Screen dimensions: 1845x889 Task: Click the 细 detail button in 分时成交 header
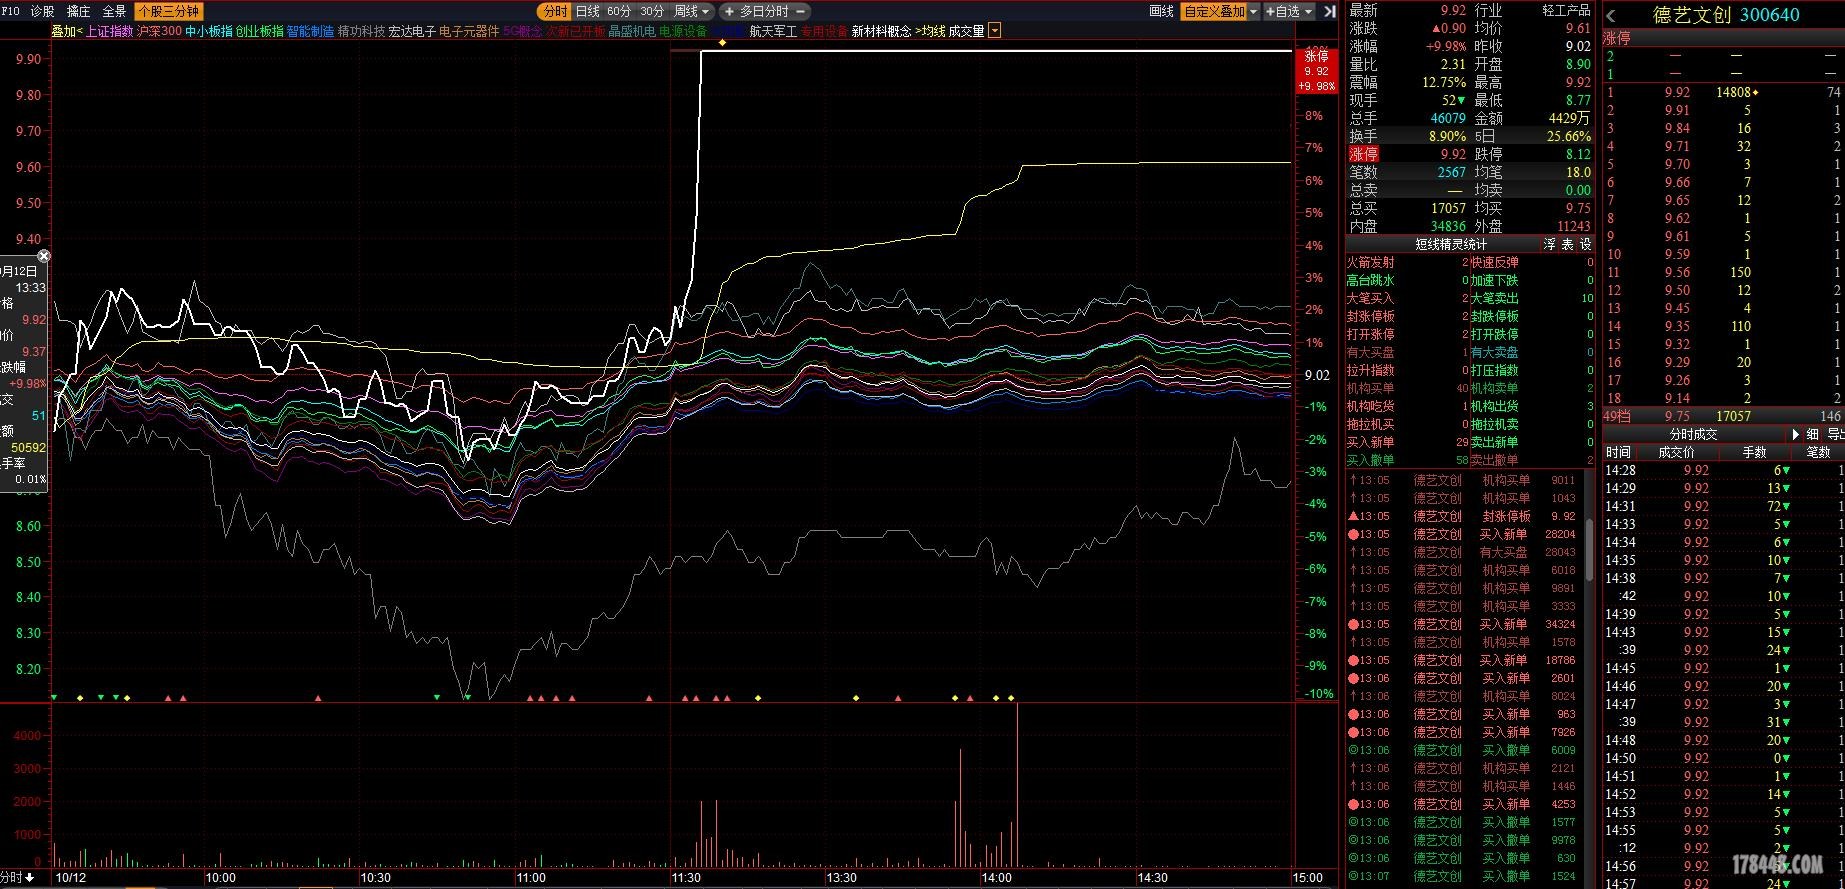[x=1812, y=434]
